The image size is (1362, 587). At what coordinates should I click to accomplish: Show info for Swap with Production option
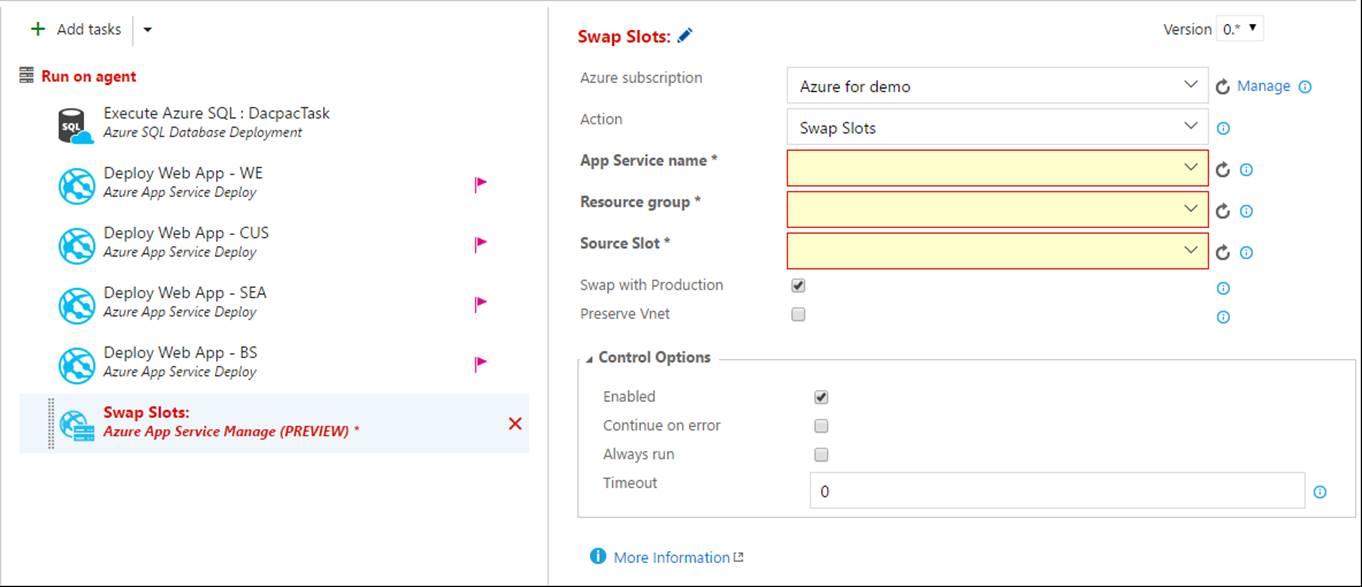tap(1223, 289)
